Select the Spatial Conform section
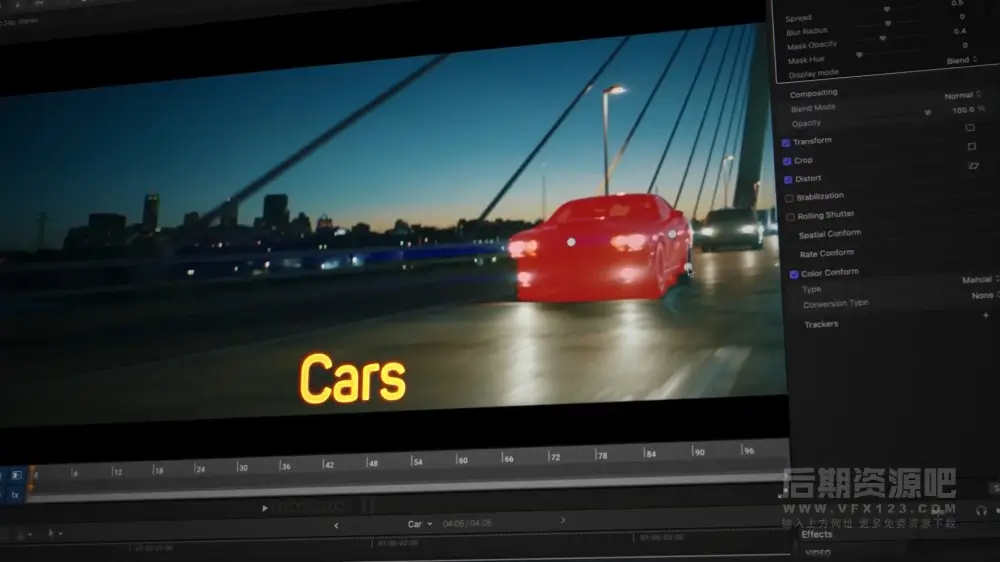1000x562 pixels. (829, 234)
